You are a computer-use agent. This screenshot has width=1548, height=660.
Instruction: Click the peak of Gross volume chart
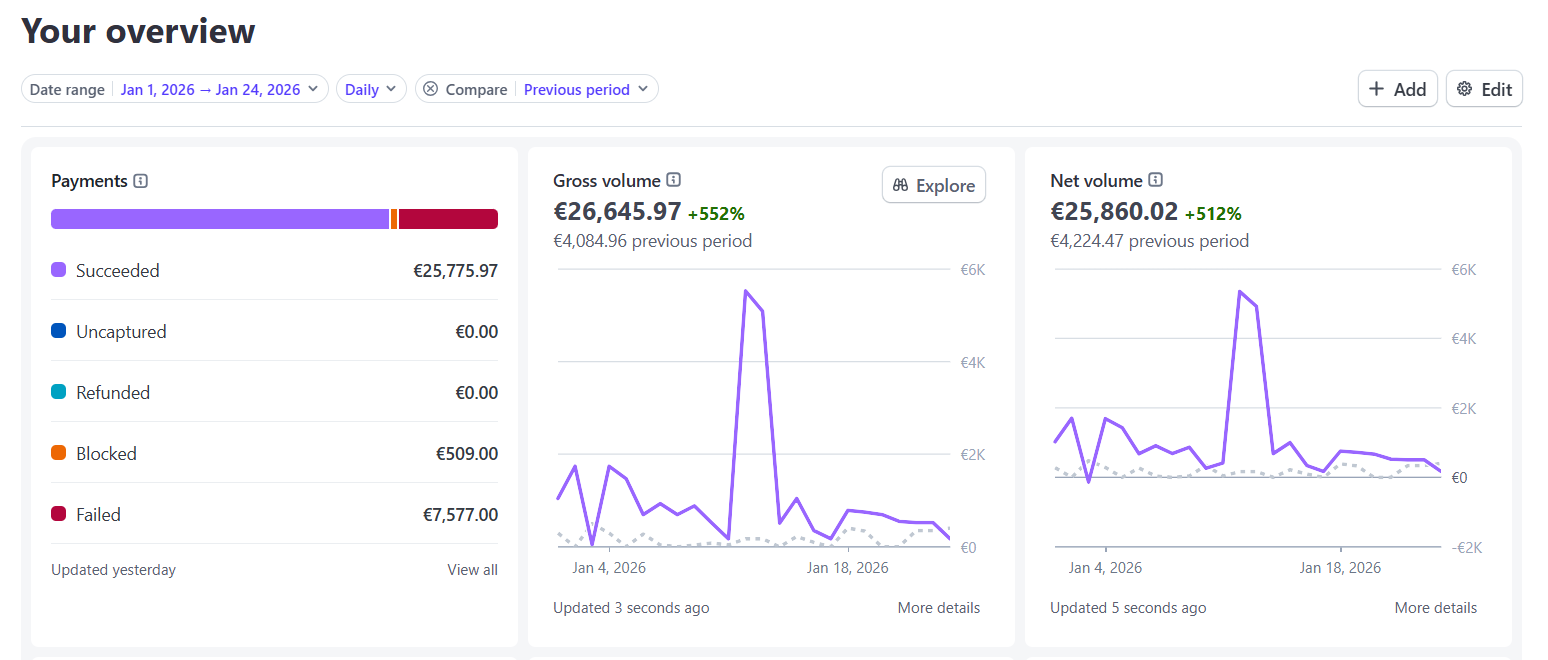746,291
